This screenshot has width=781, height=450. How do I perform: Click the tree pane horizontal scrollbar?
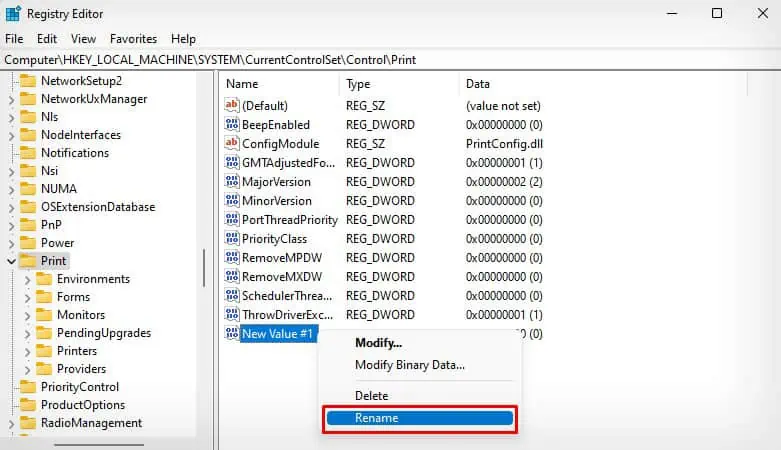click(x=99, y=445)
